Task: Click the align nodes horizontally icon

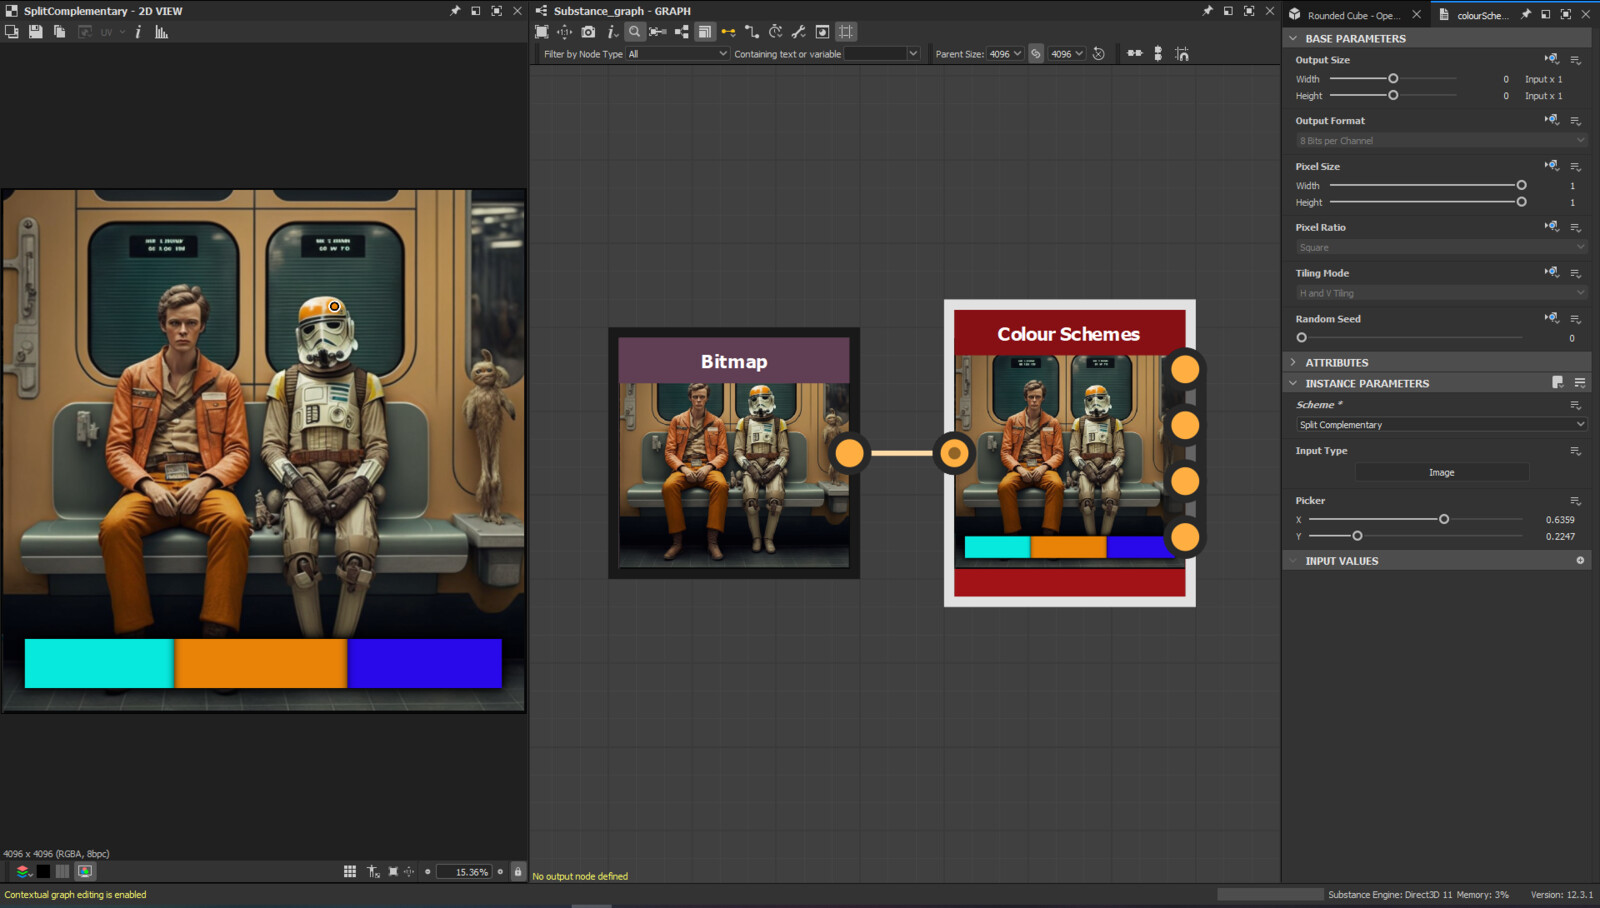Action: (x=658, y=32)
